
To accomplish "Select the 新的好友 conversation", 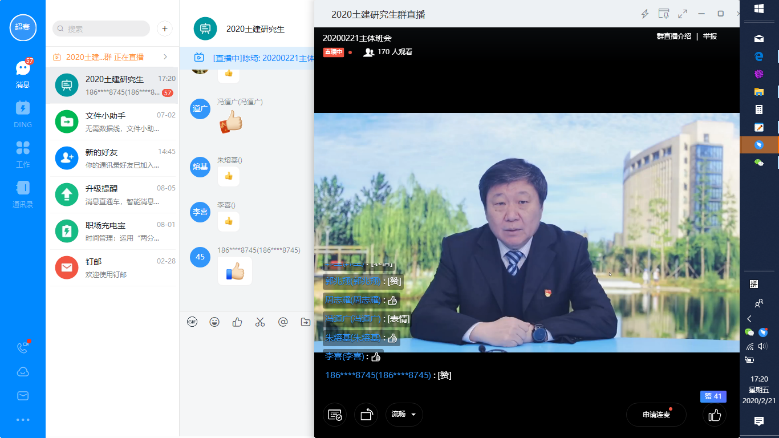I will tap(112, 158).
